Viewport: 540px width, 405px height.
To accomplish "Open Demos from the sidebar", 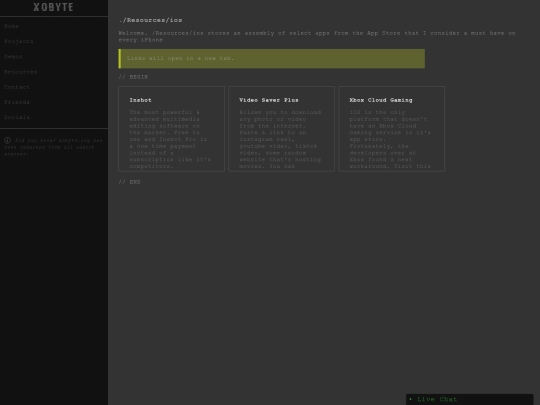I will point(13,56).
